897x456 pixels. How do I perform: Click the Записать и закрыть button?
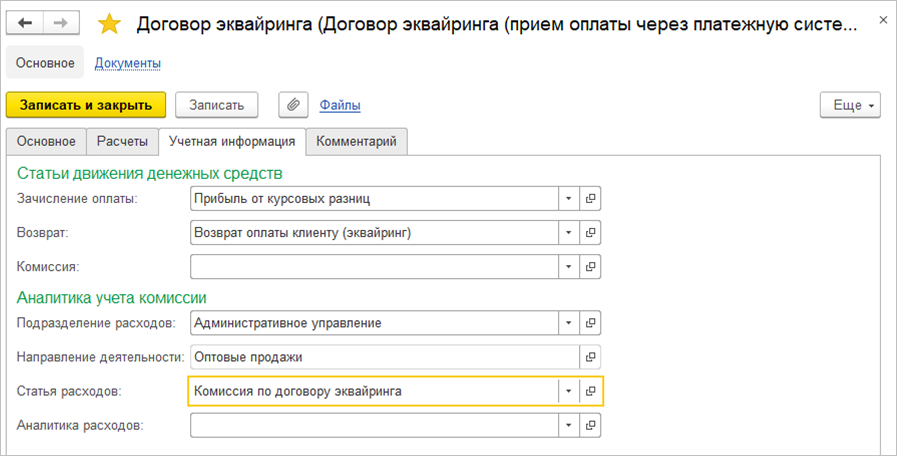pos(86,104)
